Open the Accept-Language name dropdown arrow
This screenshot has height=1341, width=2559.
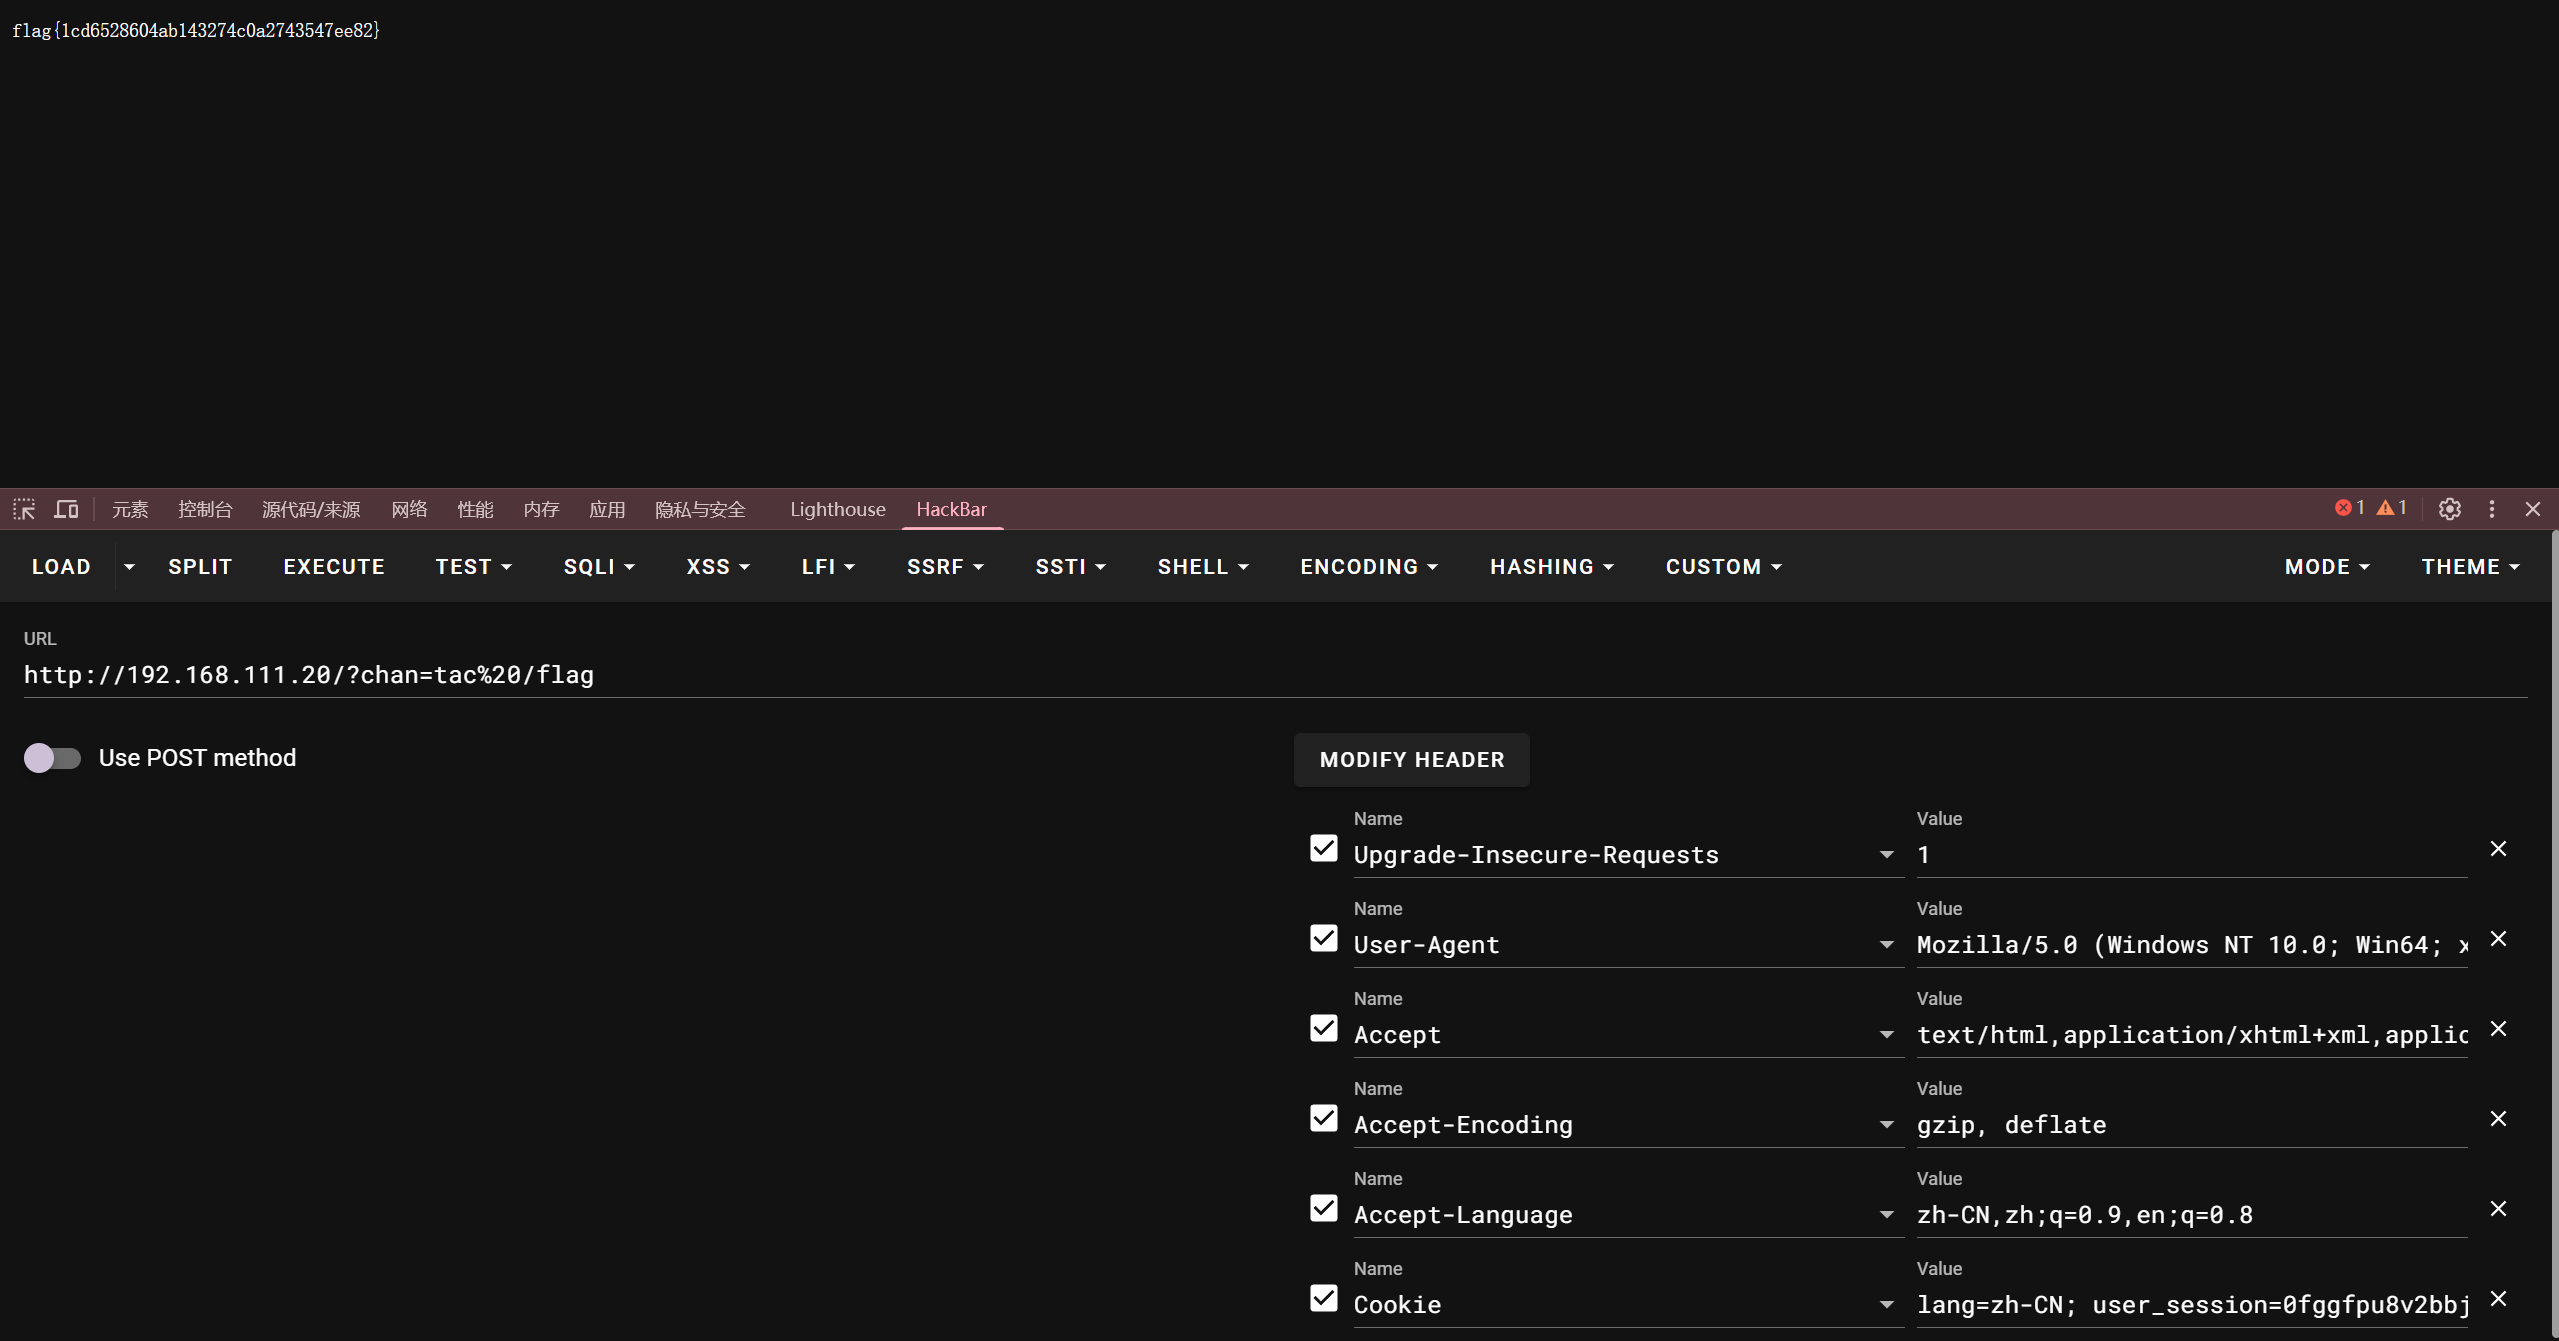(1886, 1215)
